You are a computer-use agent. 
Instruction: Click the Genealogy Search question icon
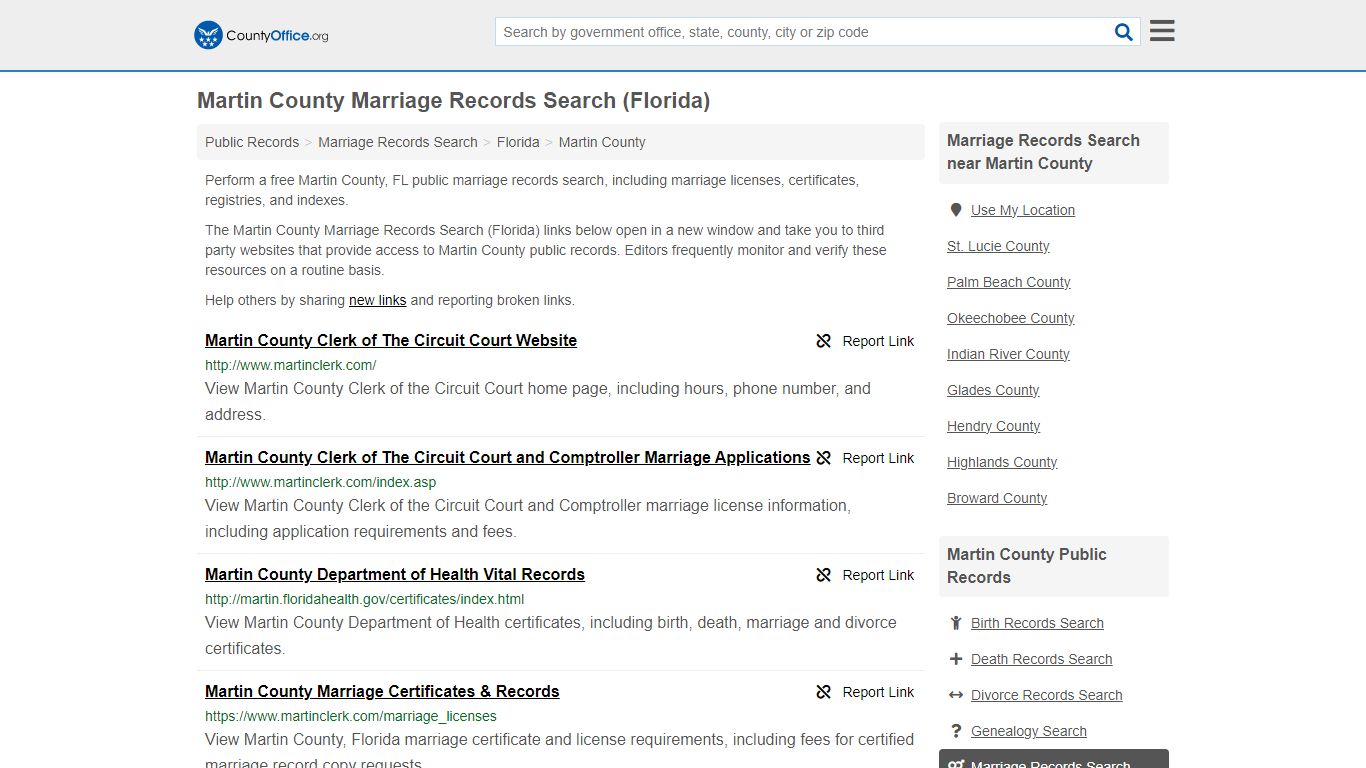[956, 731]
